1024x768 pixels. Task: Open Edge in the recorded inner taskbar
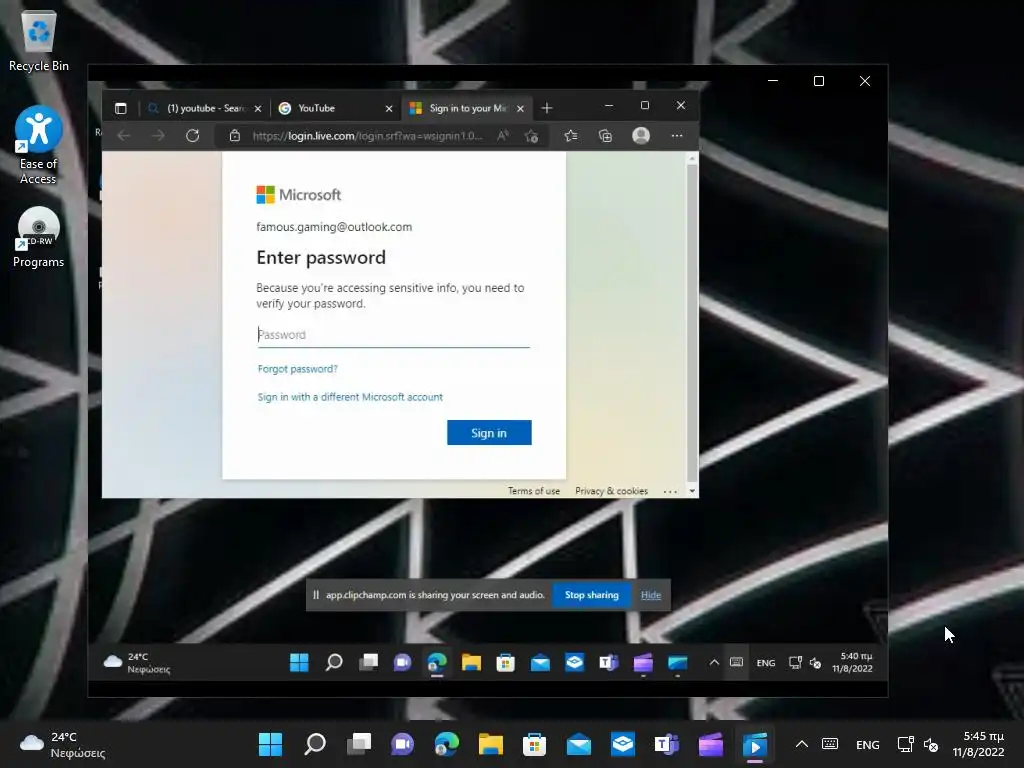437,663
